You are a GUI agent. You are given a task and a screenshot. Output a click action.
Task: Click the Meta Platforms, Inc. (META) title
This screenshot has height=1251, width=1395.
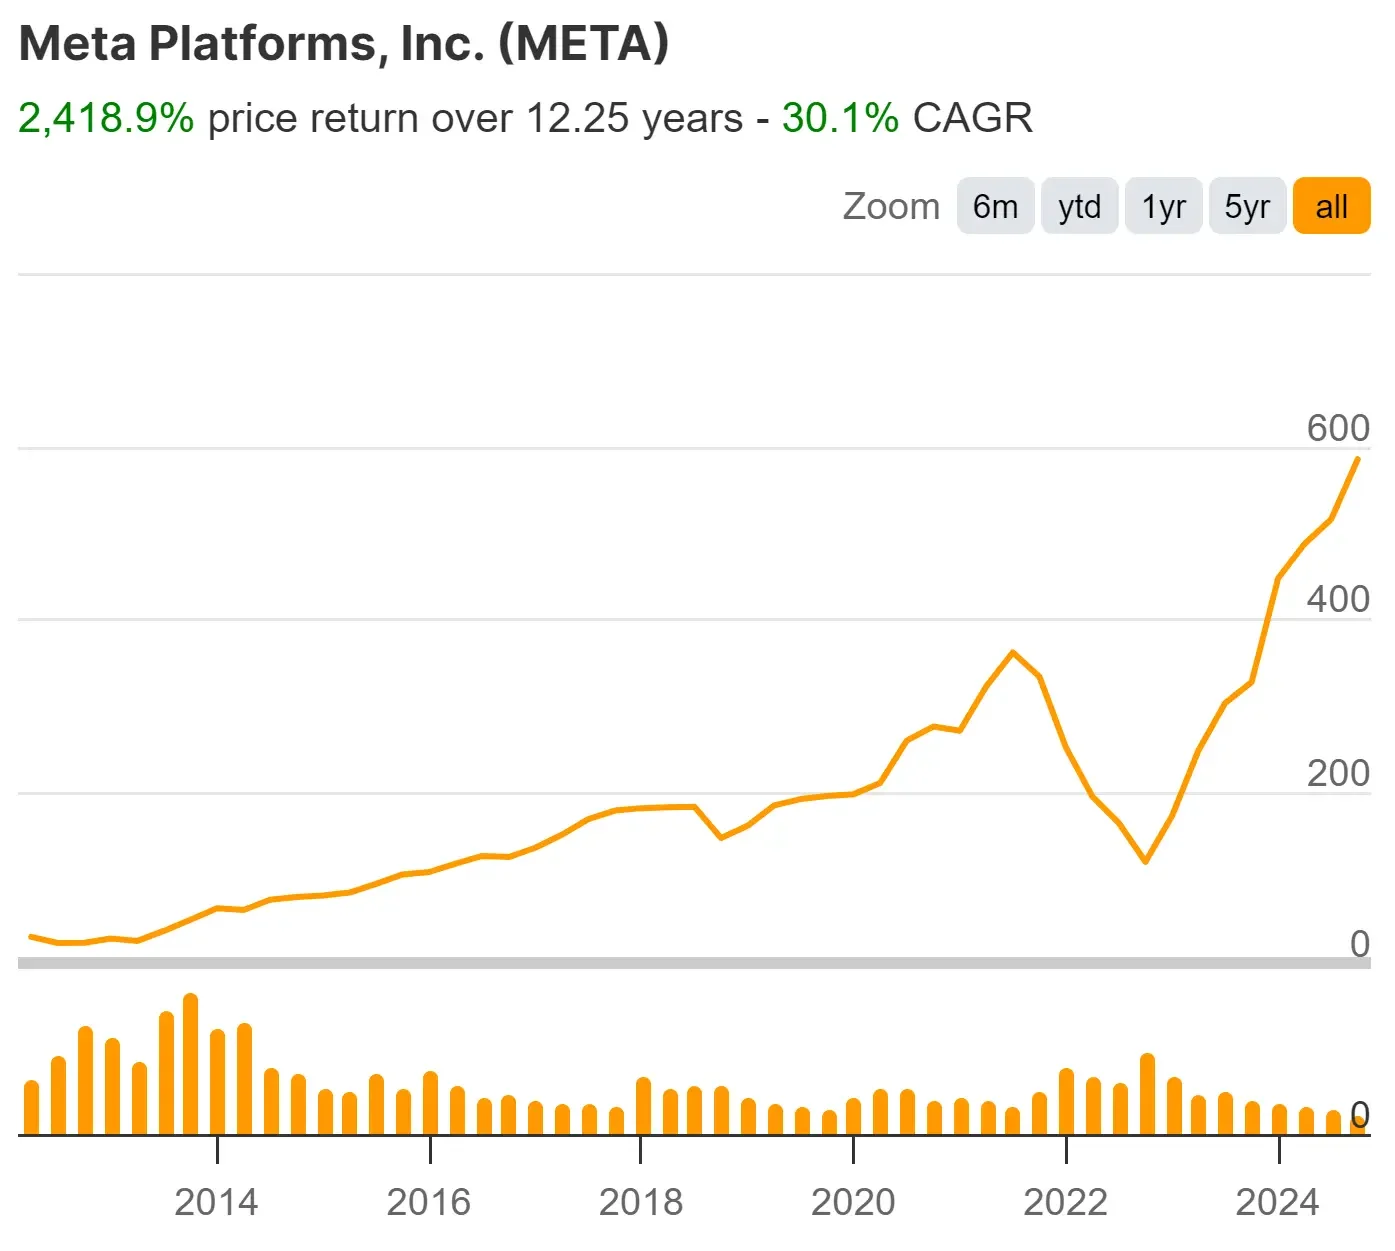344,44
